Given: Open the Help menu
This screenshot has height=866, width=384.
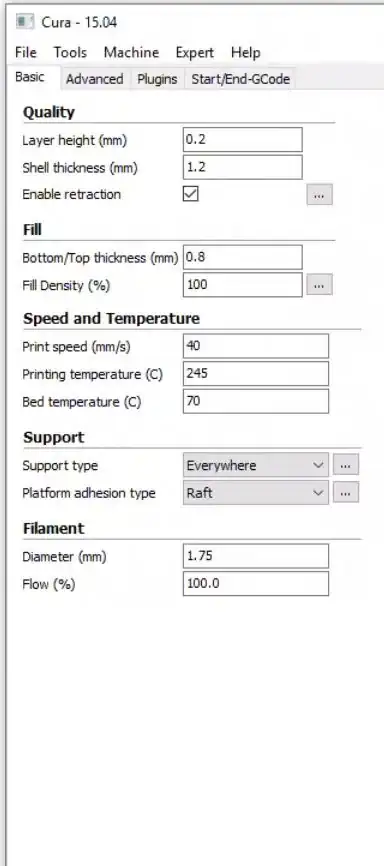Looking at the screenshot, I should pyautogui.click(x=246, y=52).
